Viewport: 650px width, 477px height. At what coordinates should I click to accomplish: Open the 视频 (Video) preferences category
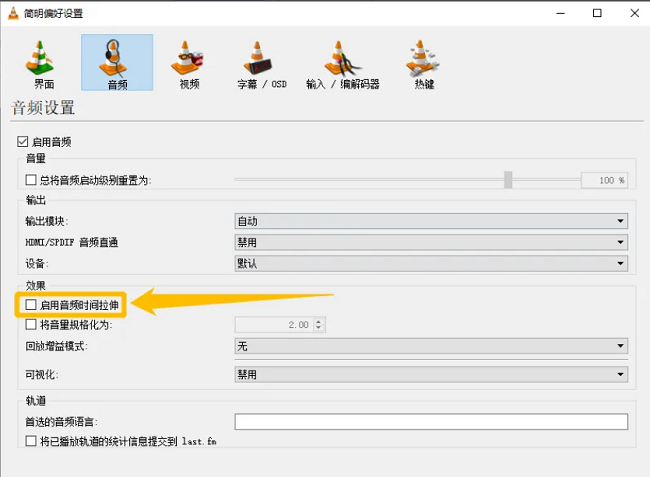click(x=189, y=63)
